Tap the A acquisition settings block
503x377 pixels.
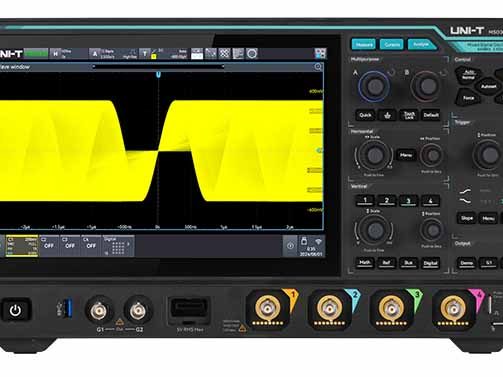(113, 54)
